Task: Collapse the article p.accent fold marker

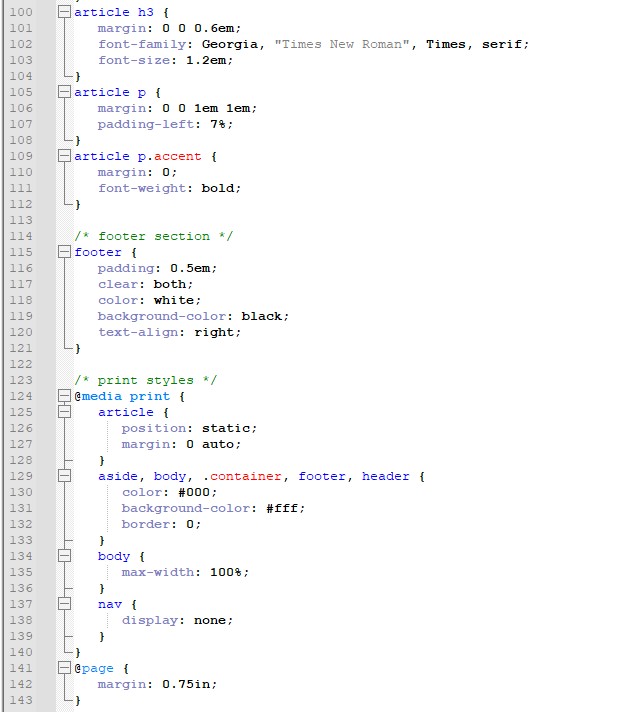Action: point(64,156)
